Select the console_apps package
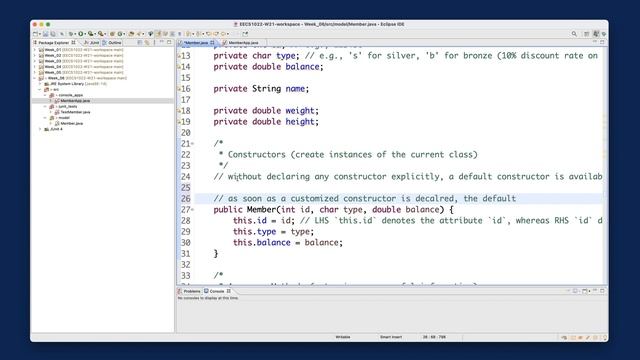Screen dimensions: 640x360 [70, 95]
